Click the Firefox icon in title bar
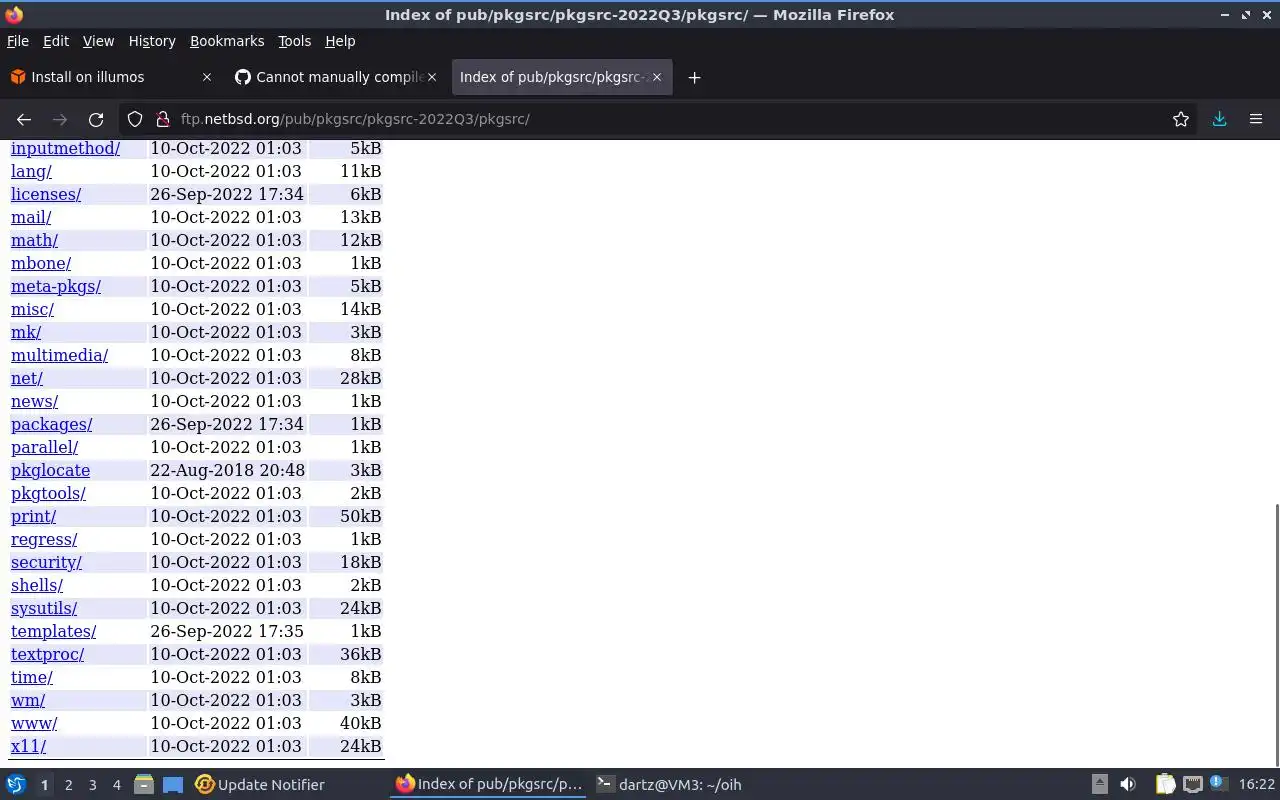1280x800 pixels. [14, 14]
